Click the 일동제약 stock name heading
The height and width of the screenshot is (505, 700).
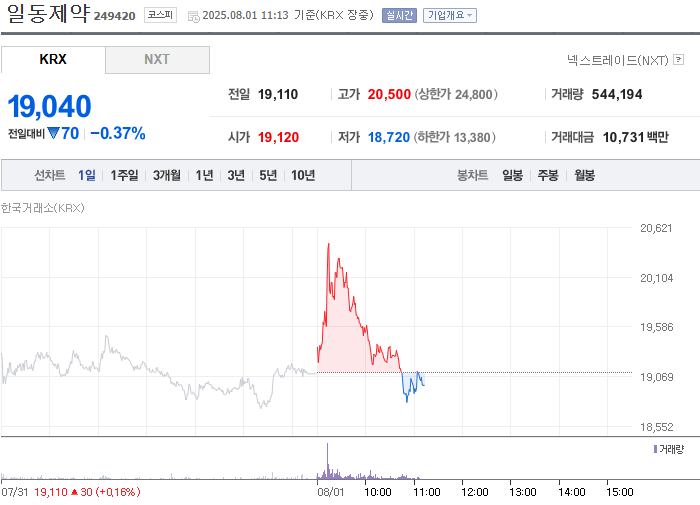coord(48,13)
